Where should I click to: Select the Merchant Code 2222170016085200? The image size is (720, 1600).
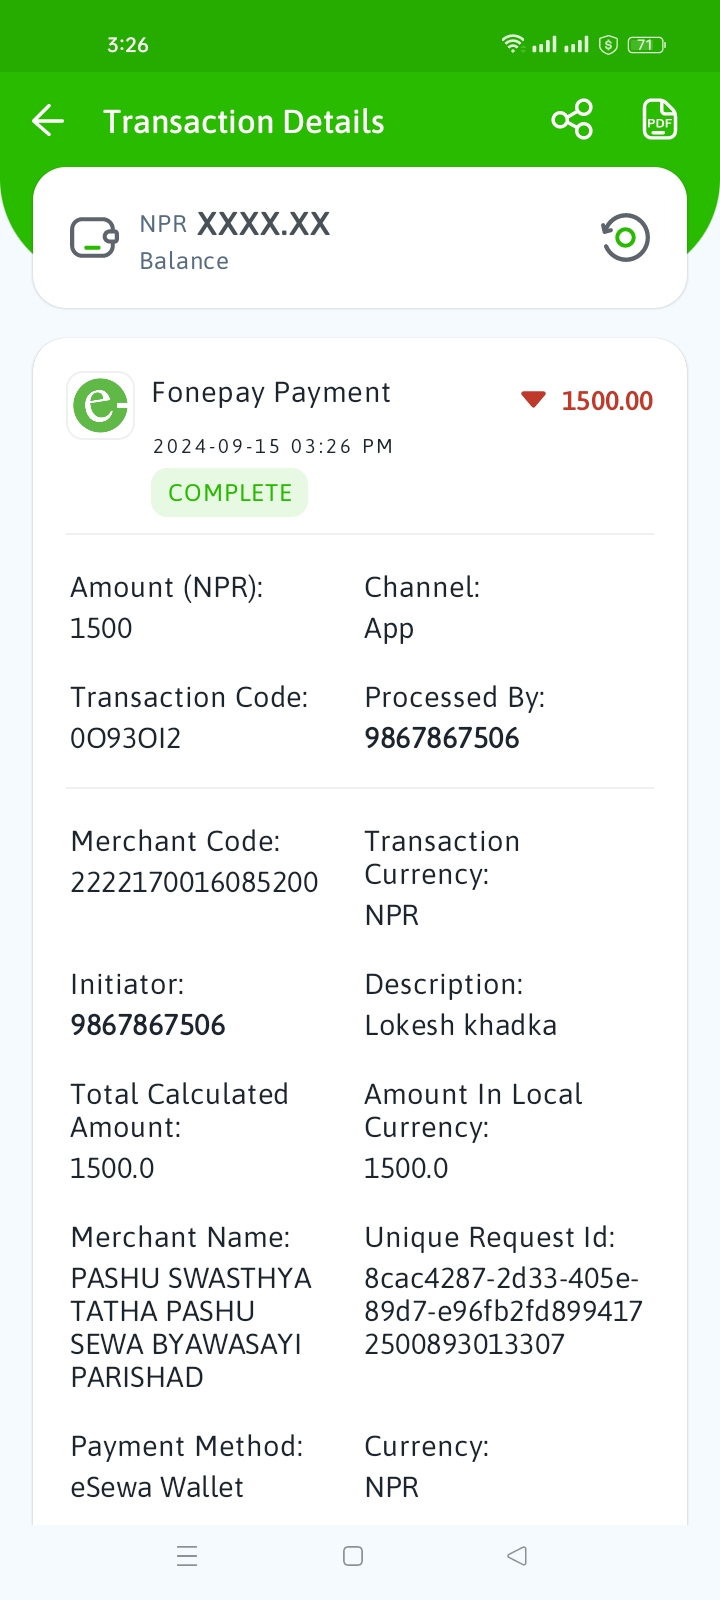click(194, 882)
